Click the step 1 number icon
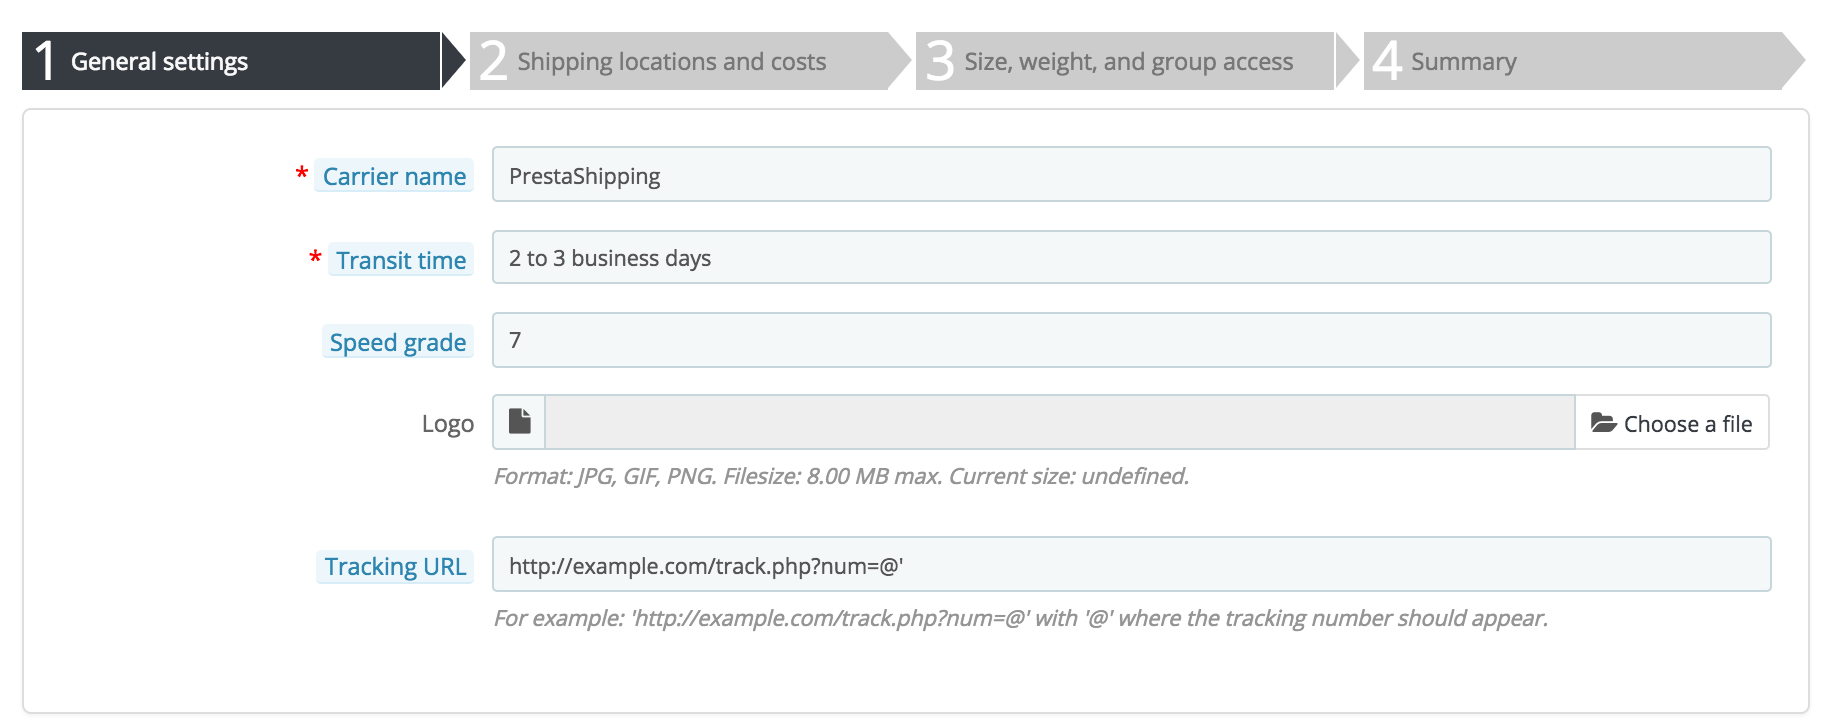This screenshot has width=1838, height=726. [45, 61]
